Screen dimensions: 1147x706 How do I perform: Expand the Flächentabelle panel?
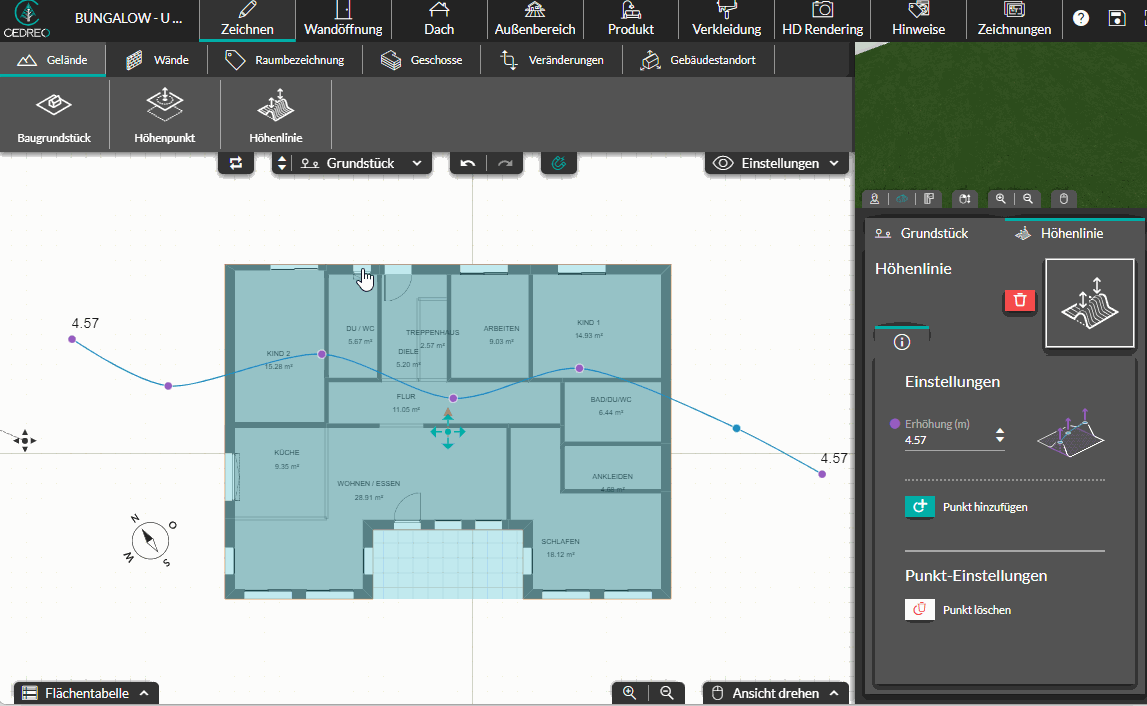click(86, 693)
